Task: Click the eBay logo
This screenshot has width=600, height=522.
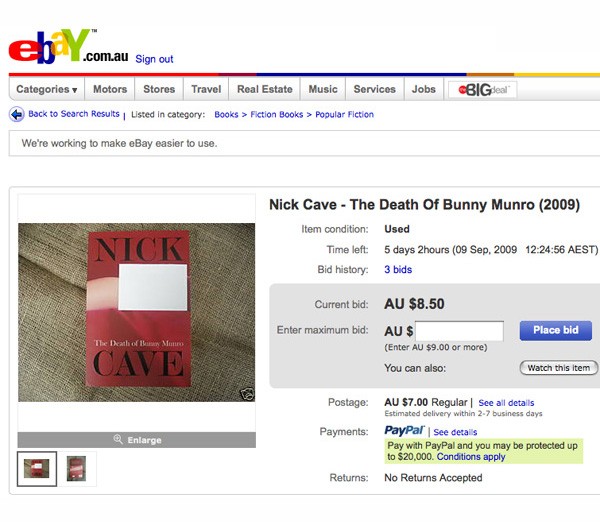Action: [52, 47]
